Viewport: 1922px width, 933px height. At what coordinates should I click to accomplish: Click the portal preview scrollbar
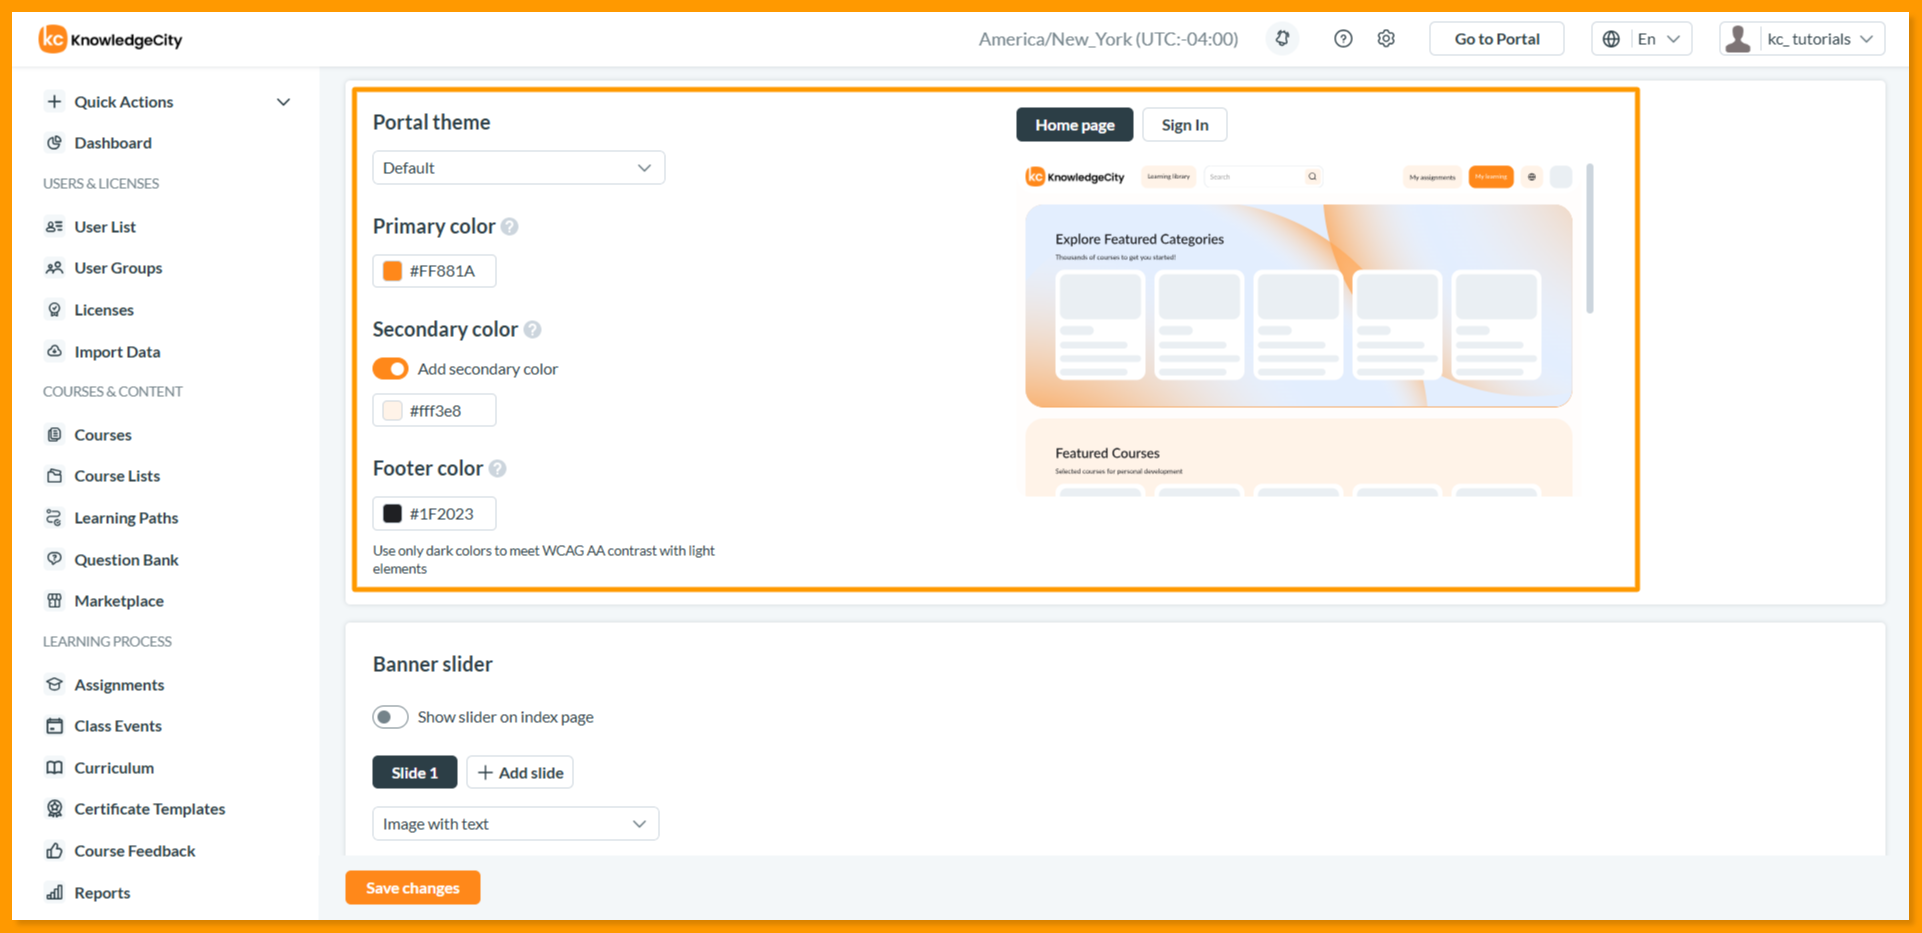pyautogui.click(x=1590, y=238)
